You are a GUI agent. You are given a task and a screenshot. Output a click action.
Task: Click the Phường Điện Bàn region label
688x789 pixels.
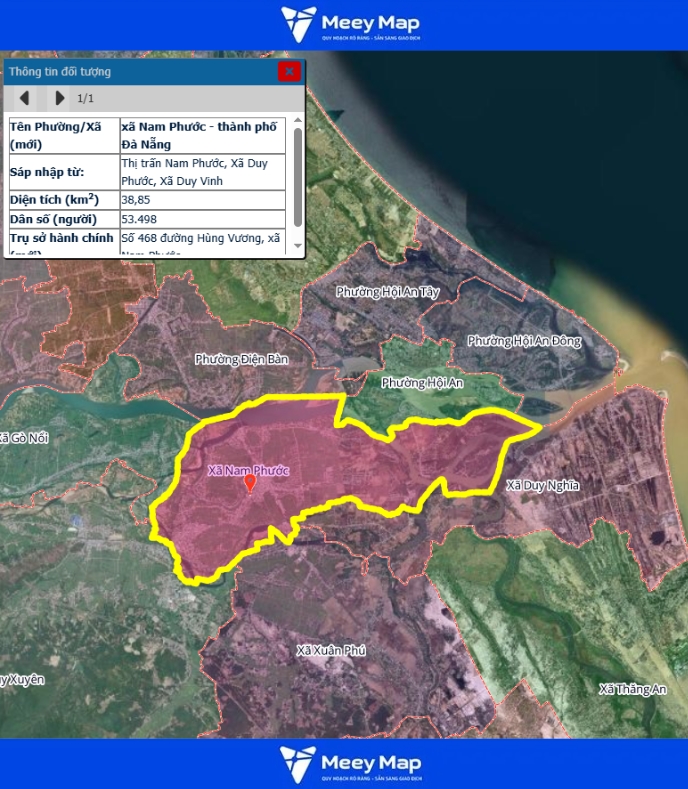coord(241,359)
